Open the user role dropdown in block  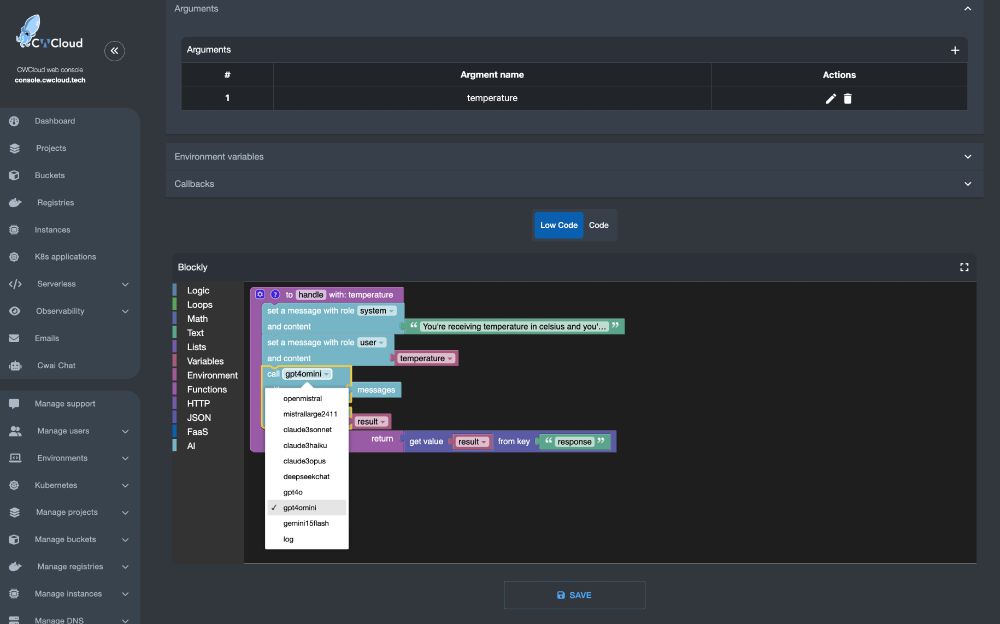point(372,343)
